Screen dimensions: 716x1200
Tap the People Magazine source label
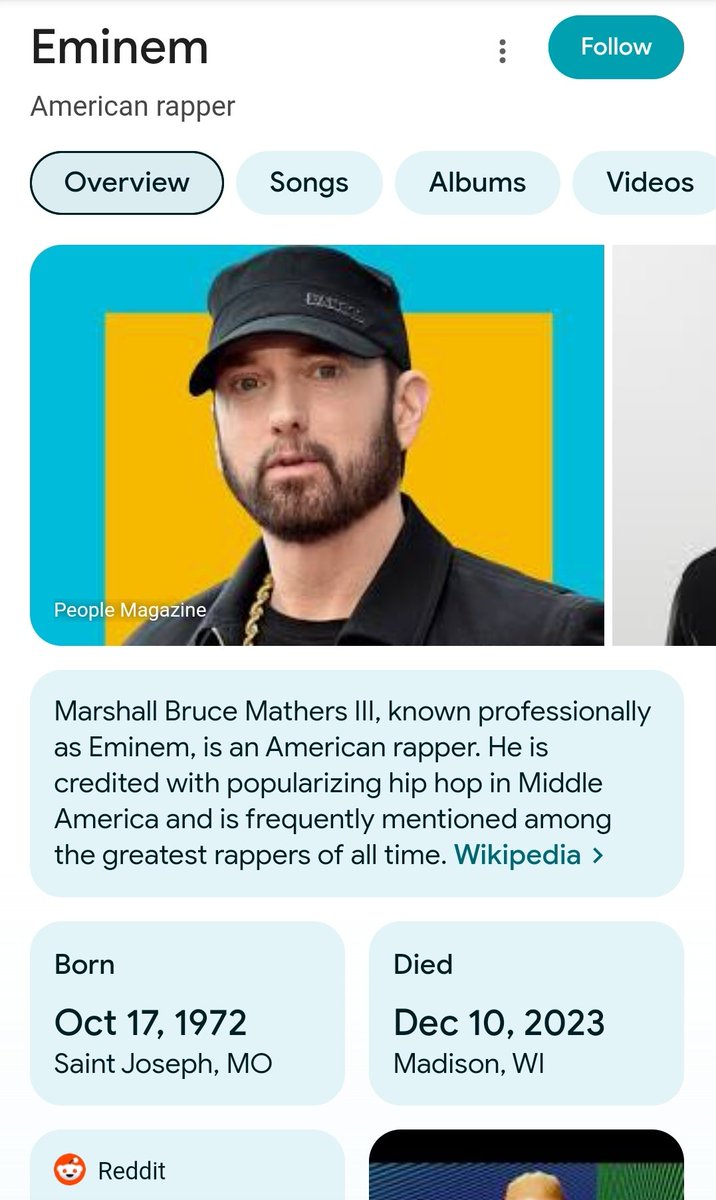[x=130, y=610]
